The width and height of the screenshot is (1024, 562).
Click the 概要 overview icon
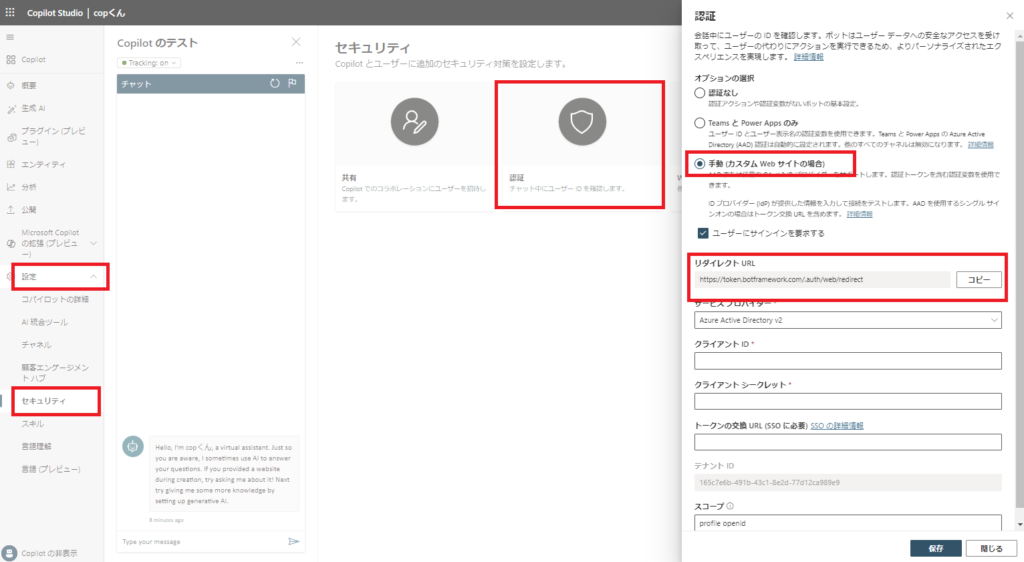(x=11, y=86)
